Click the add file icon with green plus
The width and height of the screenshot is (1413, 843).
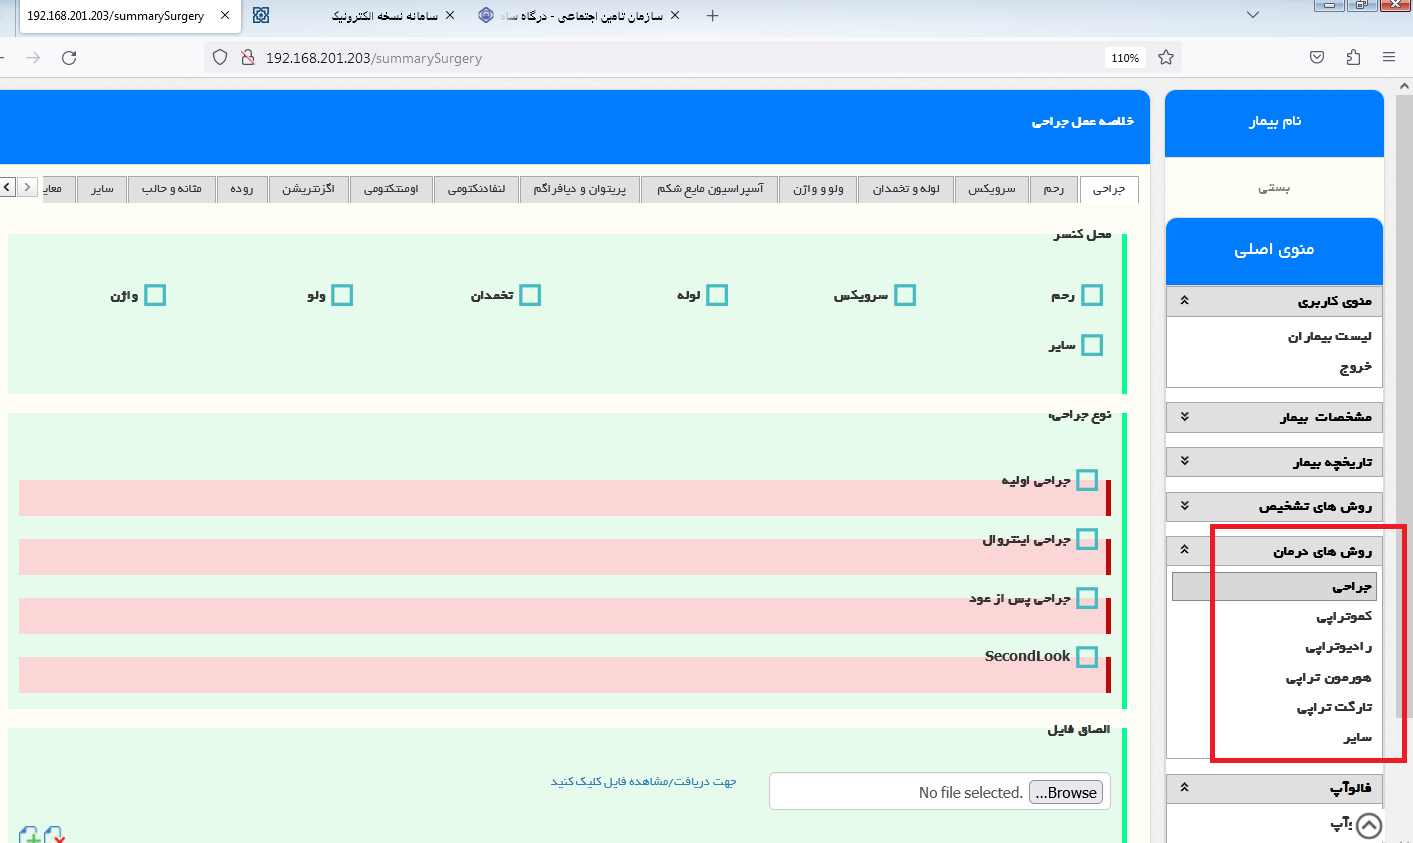coord(29,835)
